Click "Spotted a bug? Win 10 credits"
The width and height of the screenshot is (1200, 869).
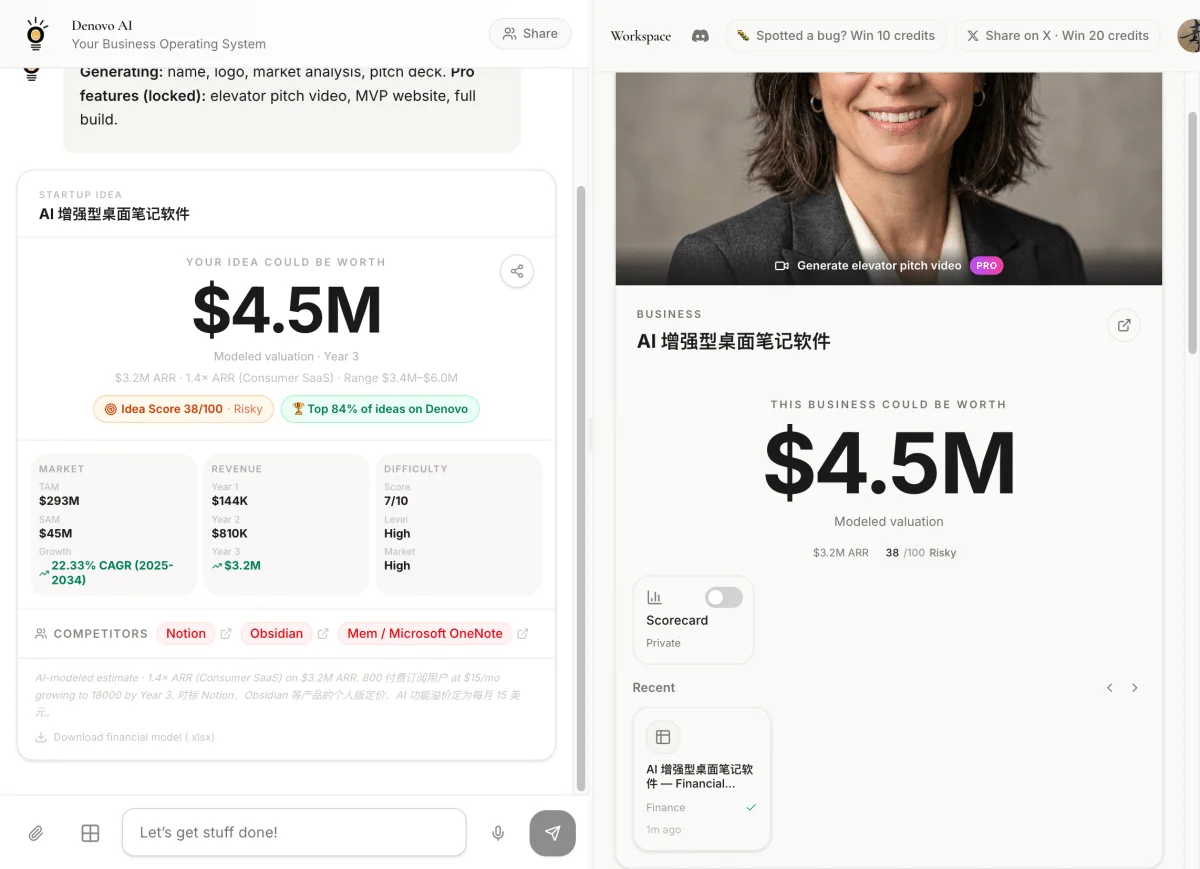pos(835,35)
